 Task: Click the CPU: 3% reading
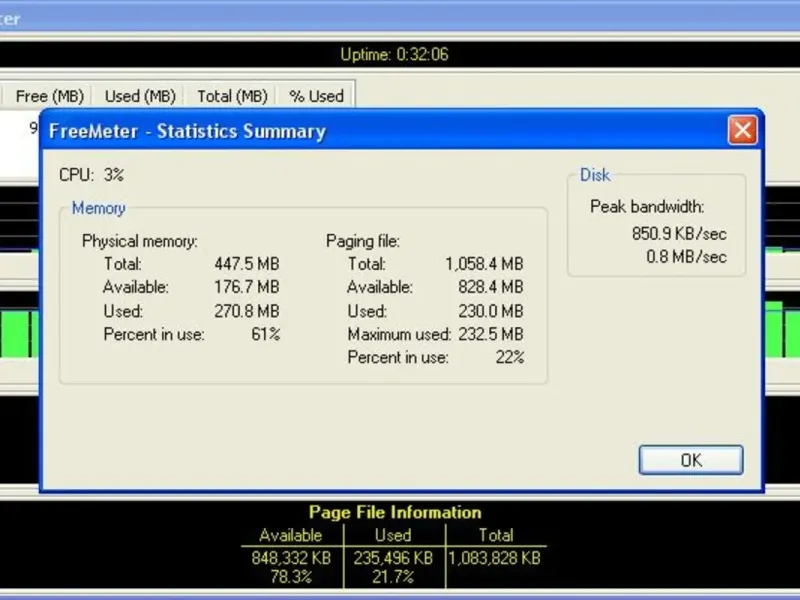[91, 175]
